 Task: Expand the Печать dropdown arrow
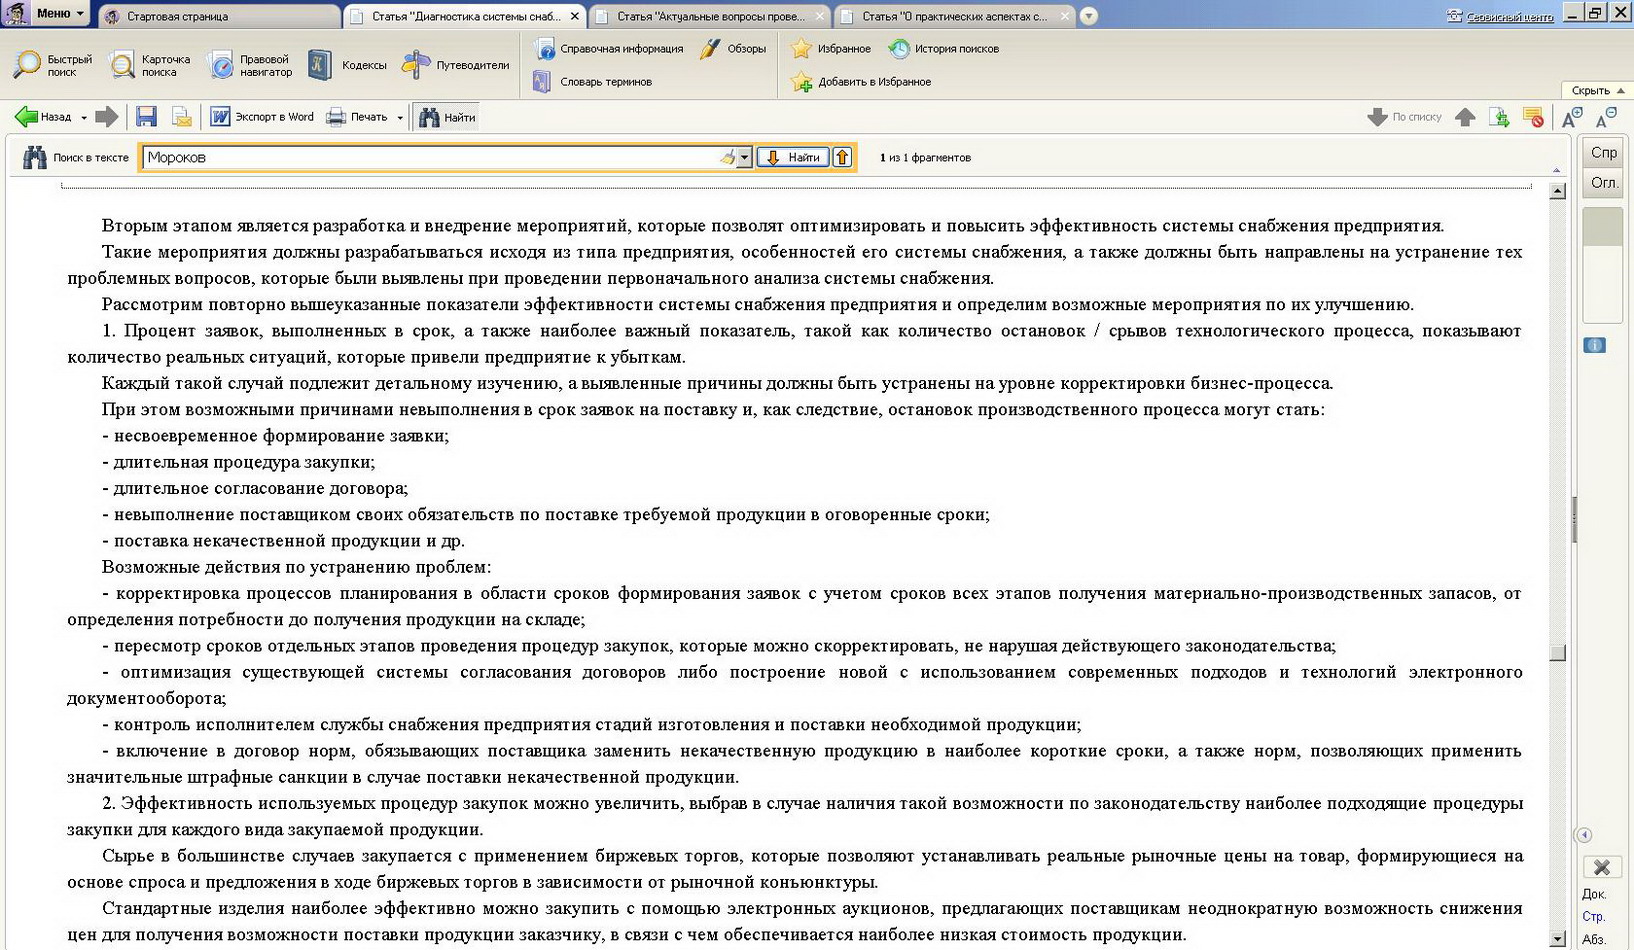pos(400,118)
